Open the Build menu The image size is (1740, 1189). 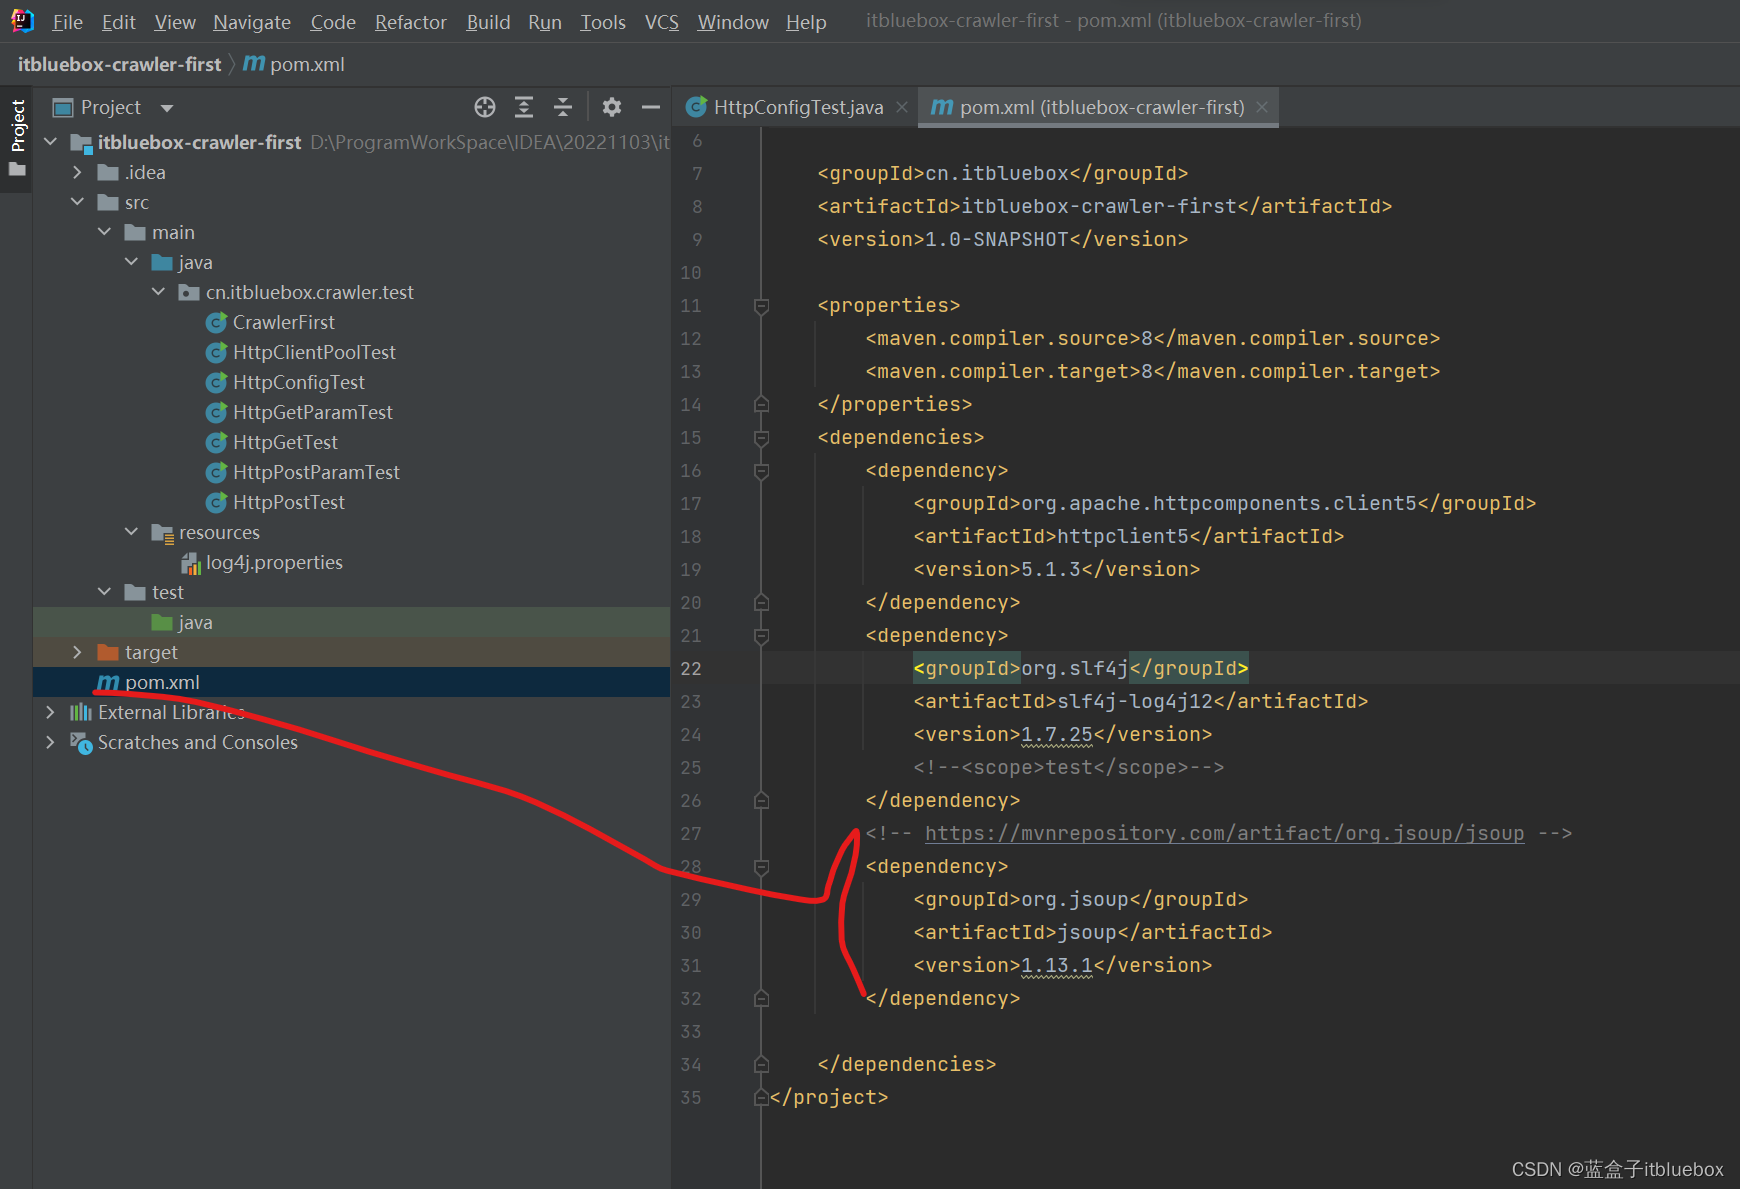[488, 21]
